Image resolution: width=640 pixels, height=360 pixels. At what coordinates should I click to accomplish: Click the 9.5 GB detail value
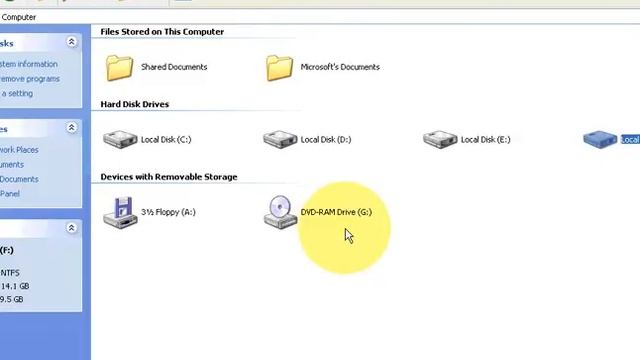point(12,299)
